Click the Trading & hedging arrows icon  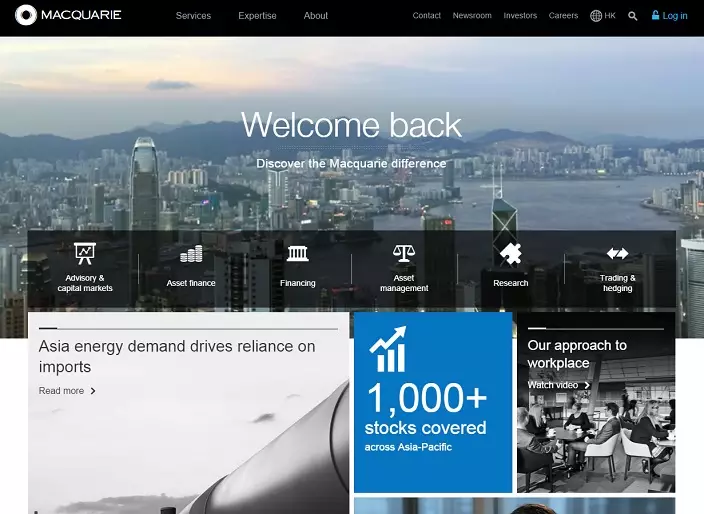617,253
